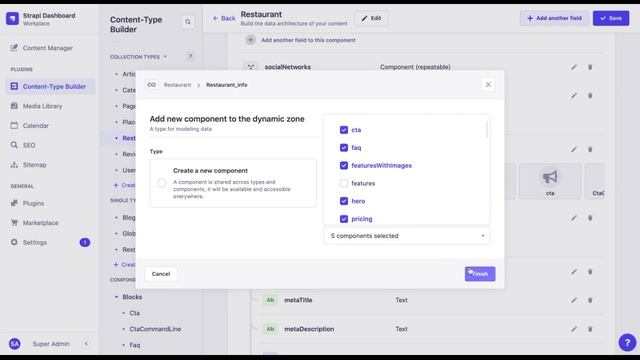Click the socialNetworks component type icon
The height and width of the screenshot is (360, 640).
[x=251, y=67]
